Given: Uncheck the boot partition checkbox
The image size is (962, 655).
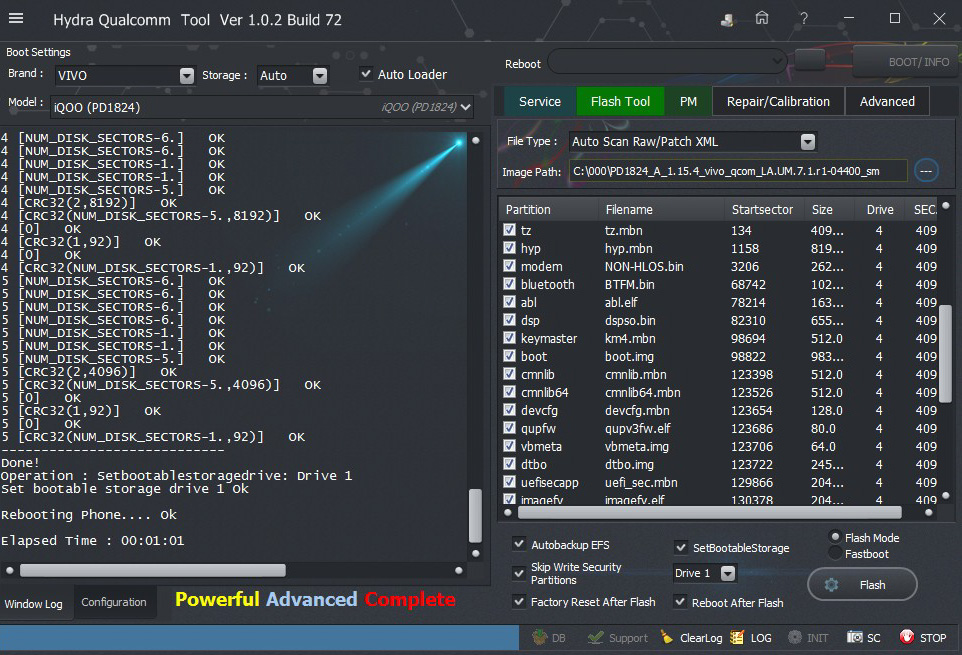Looking at the screenshot, I should pos(509,356).
